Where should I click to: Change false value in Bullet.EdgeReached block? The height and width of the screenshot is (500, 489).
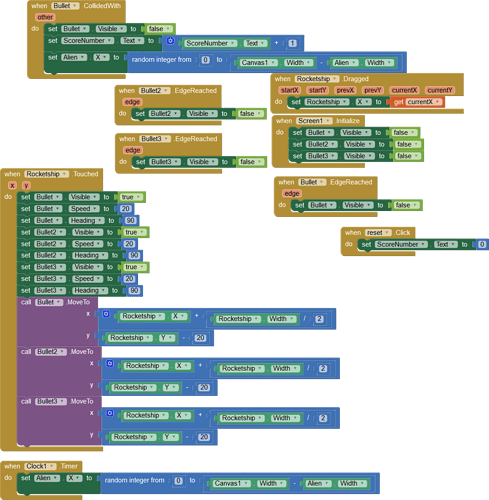point(406,205)
